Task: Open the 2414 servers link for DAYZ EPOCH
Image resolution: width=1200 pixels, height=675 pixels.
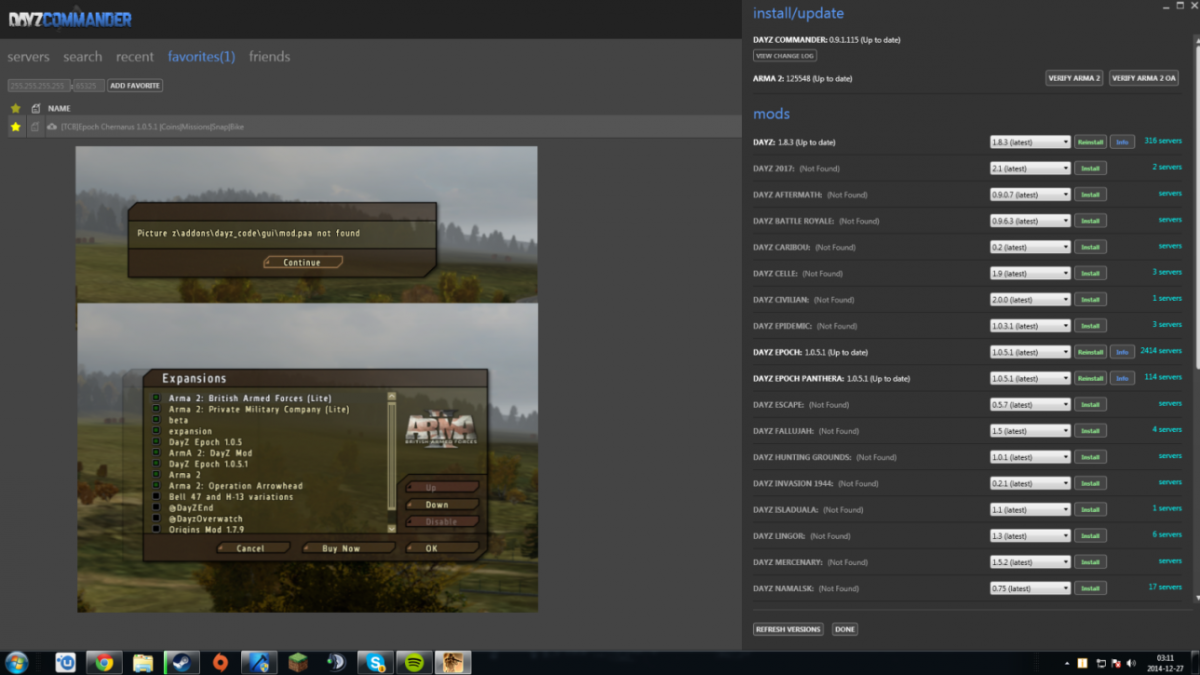Action: [1161, 351]
